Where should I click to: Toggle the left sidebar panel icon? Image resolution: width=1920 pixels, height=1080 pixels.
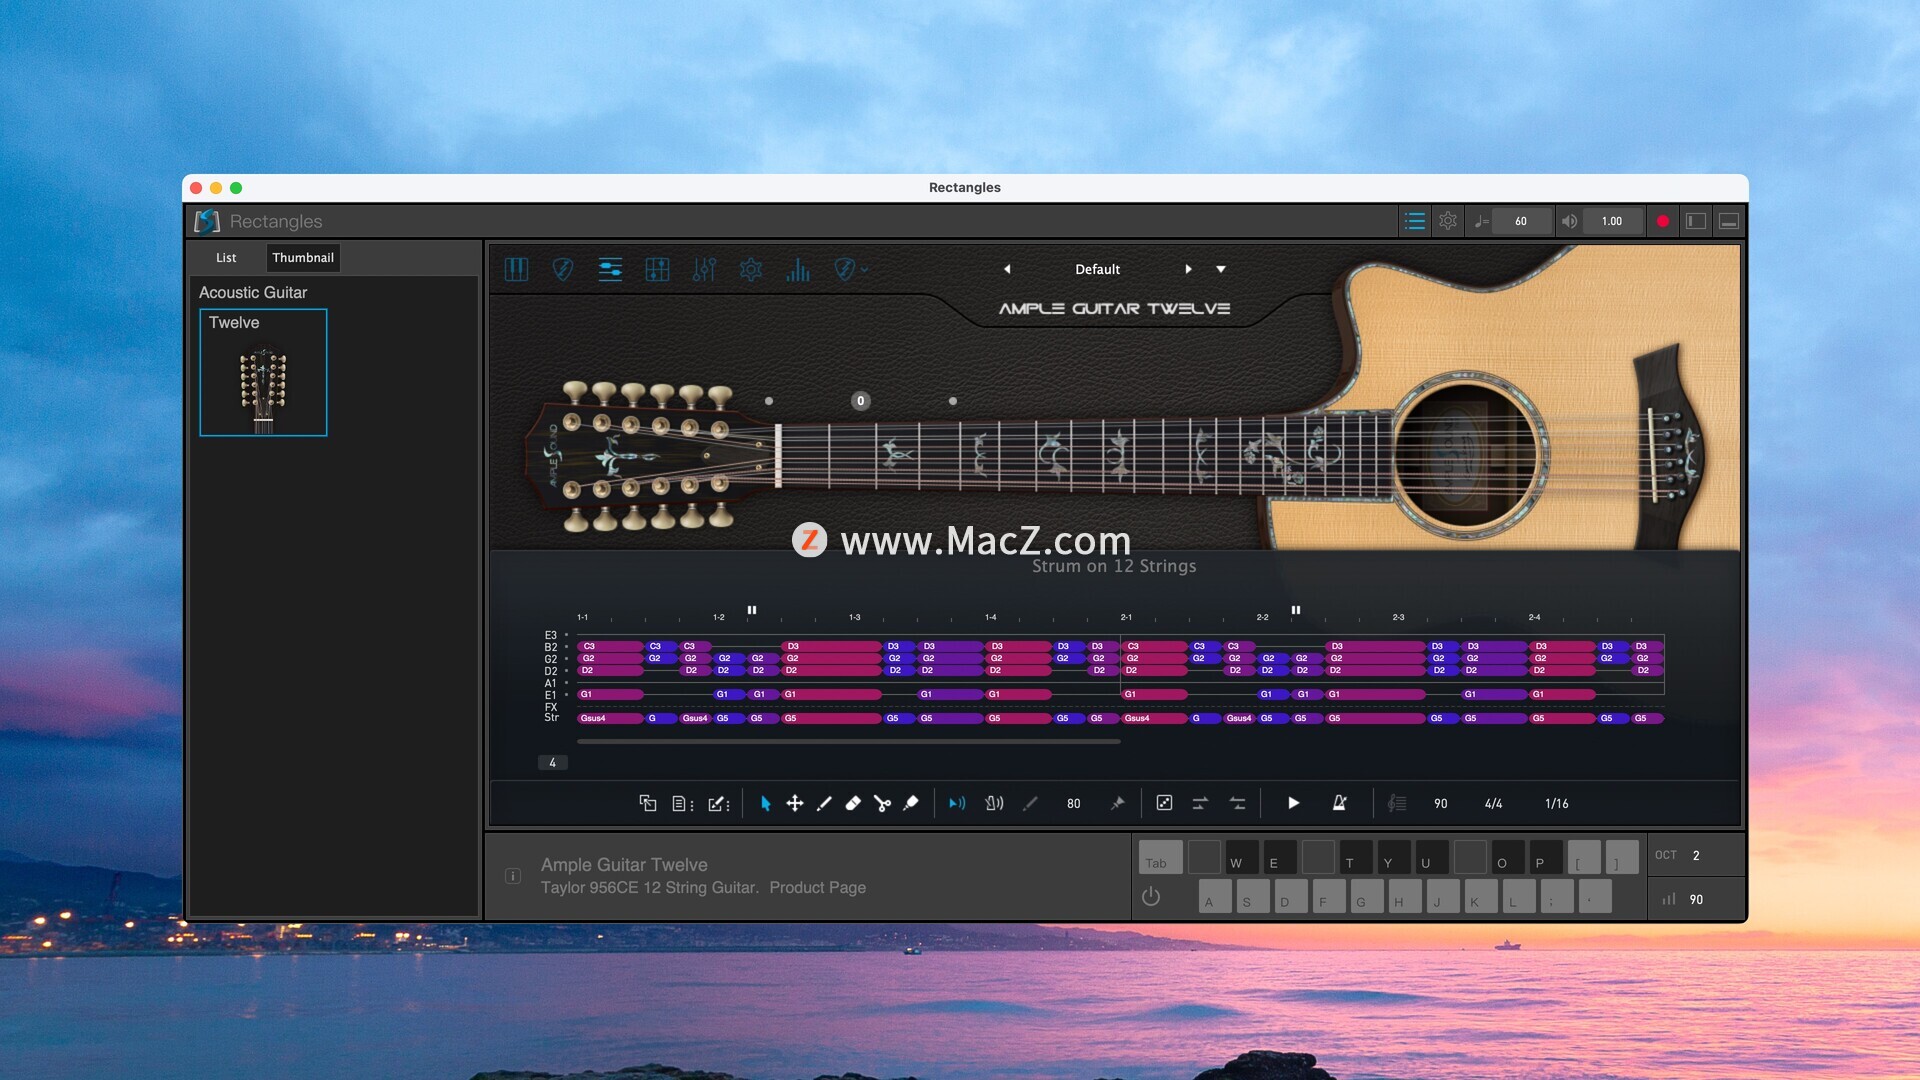1696,221
